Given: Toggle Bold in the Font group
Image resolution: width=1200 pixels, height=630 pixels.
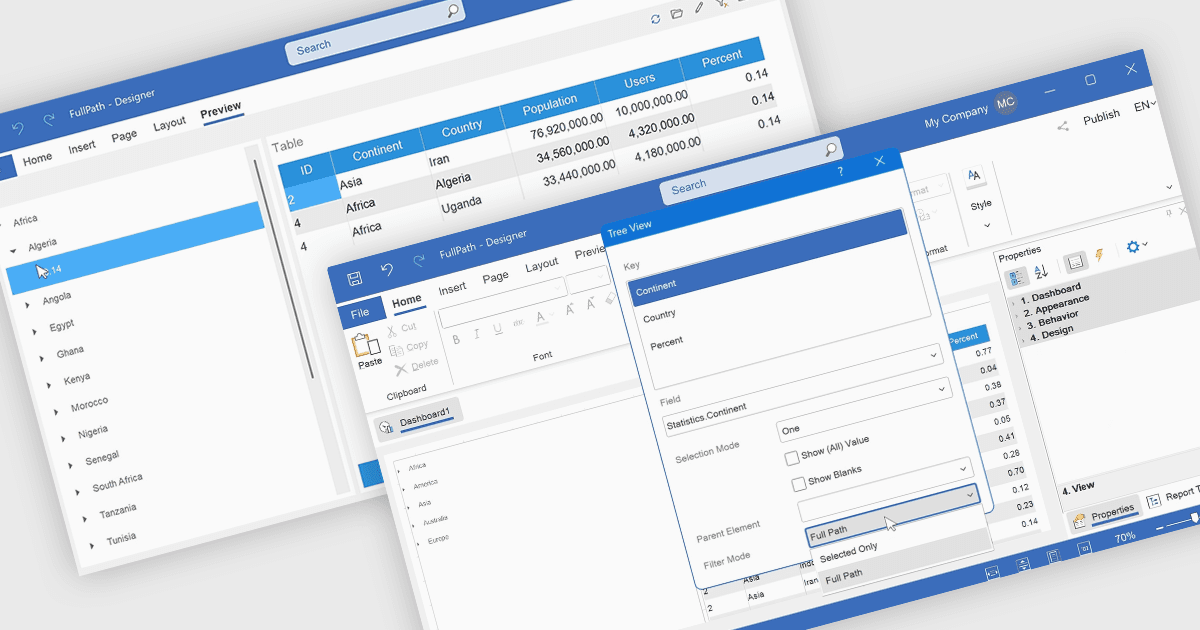Looking at the screenshot, I should tap(456, 339).
